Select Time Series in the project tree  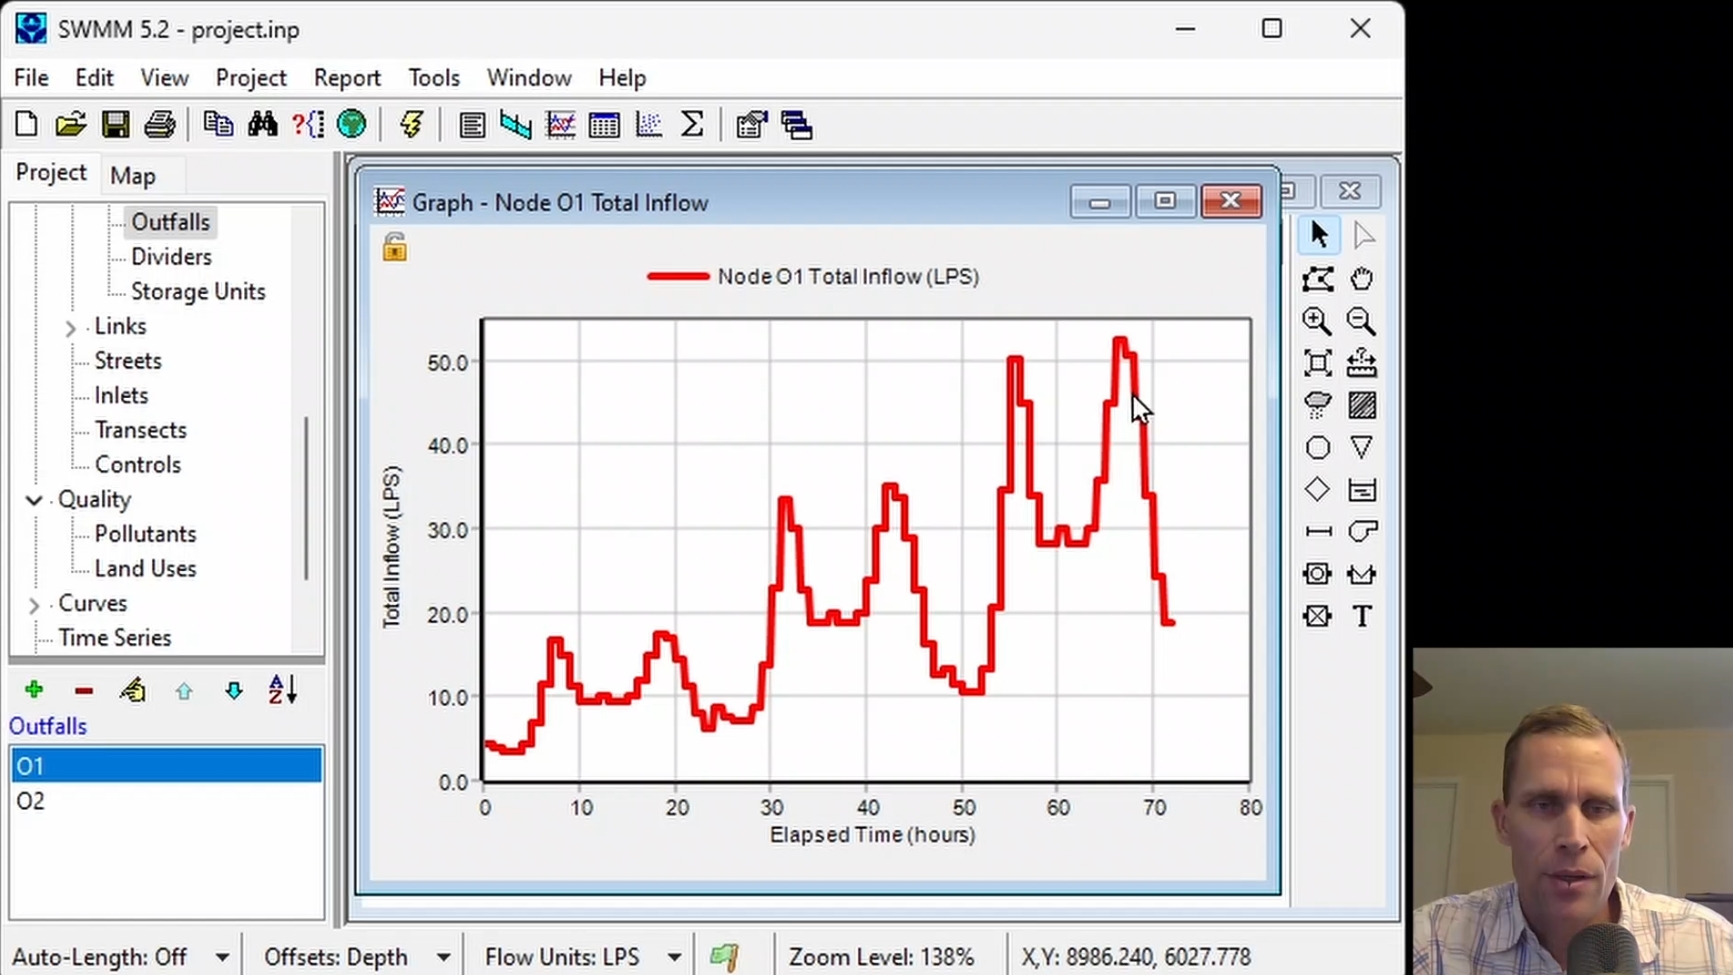pos(115,638)
